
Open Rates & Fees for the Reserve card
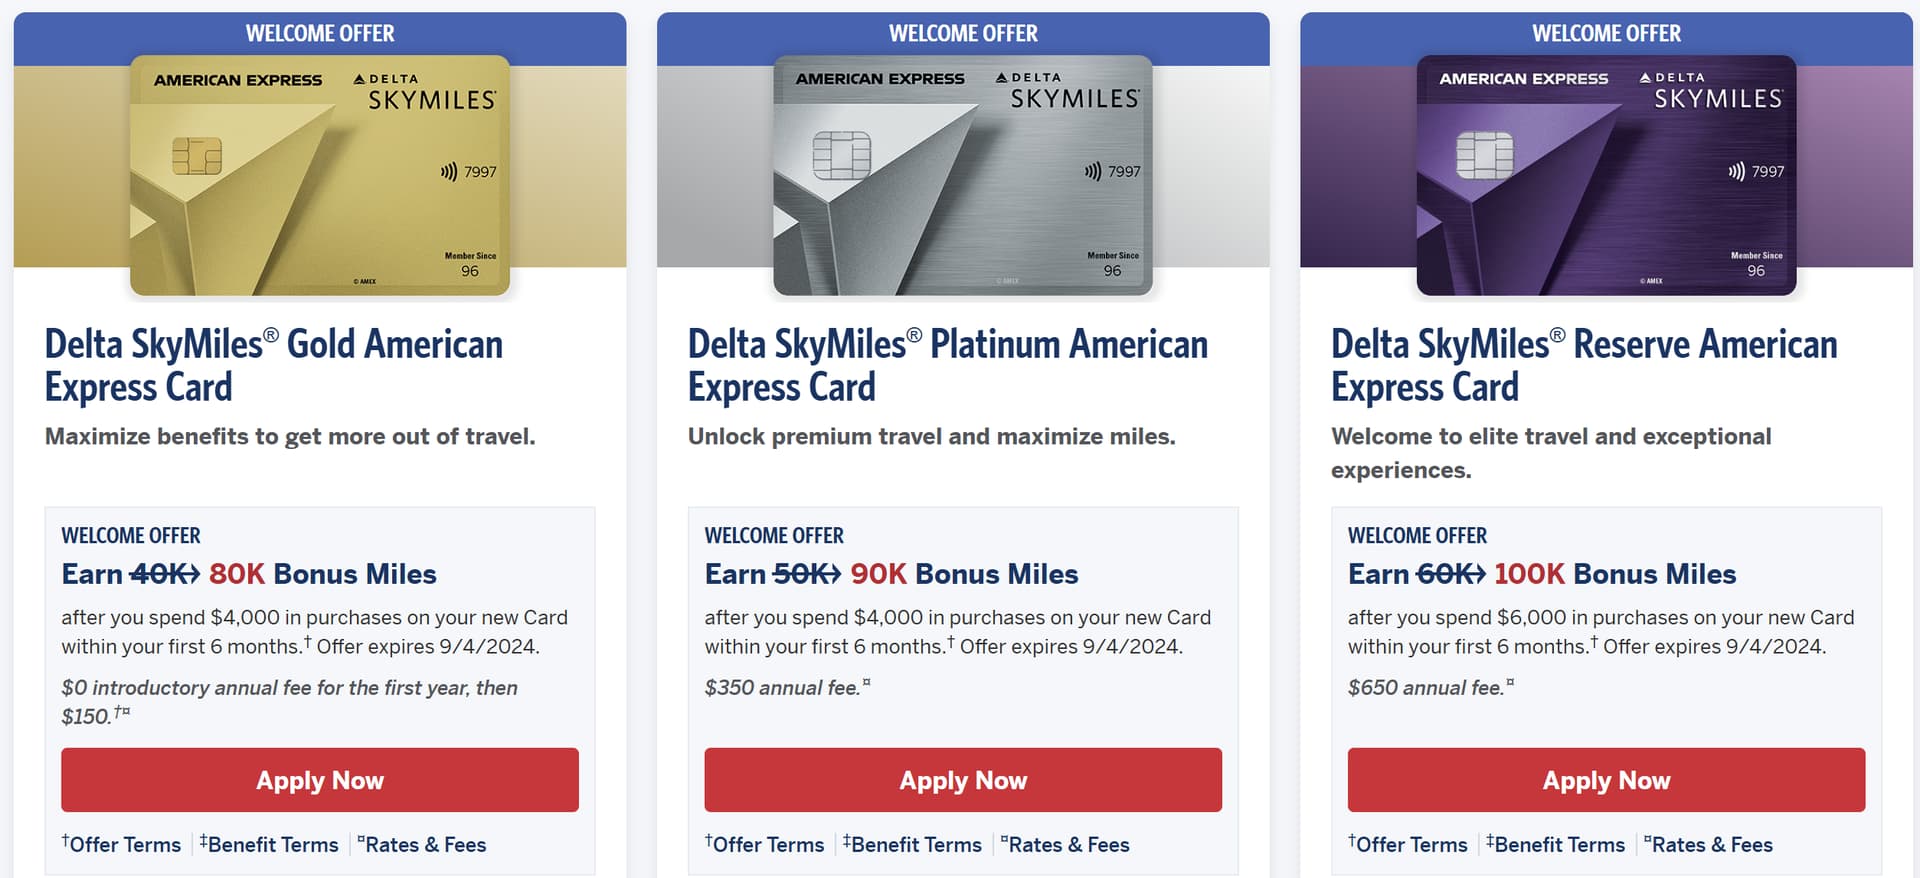[x=1710, y=845]
